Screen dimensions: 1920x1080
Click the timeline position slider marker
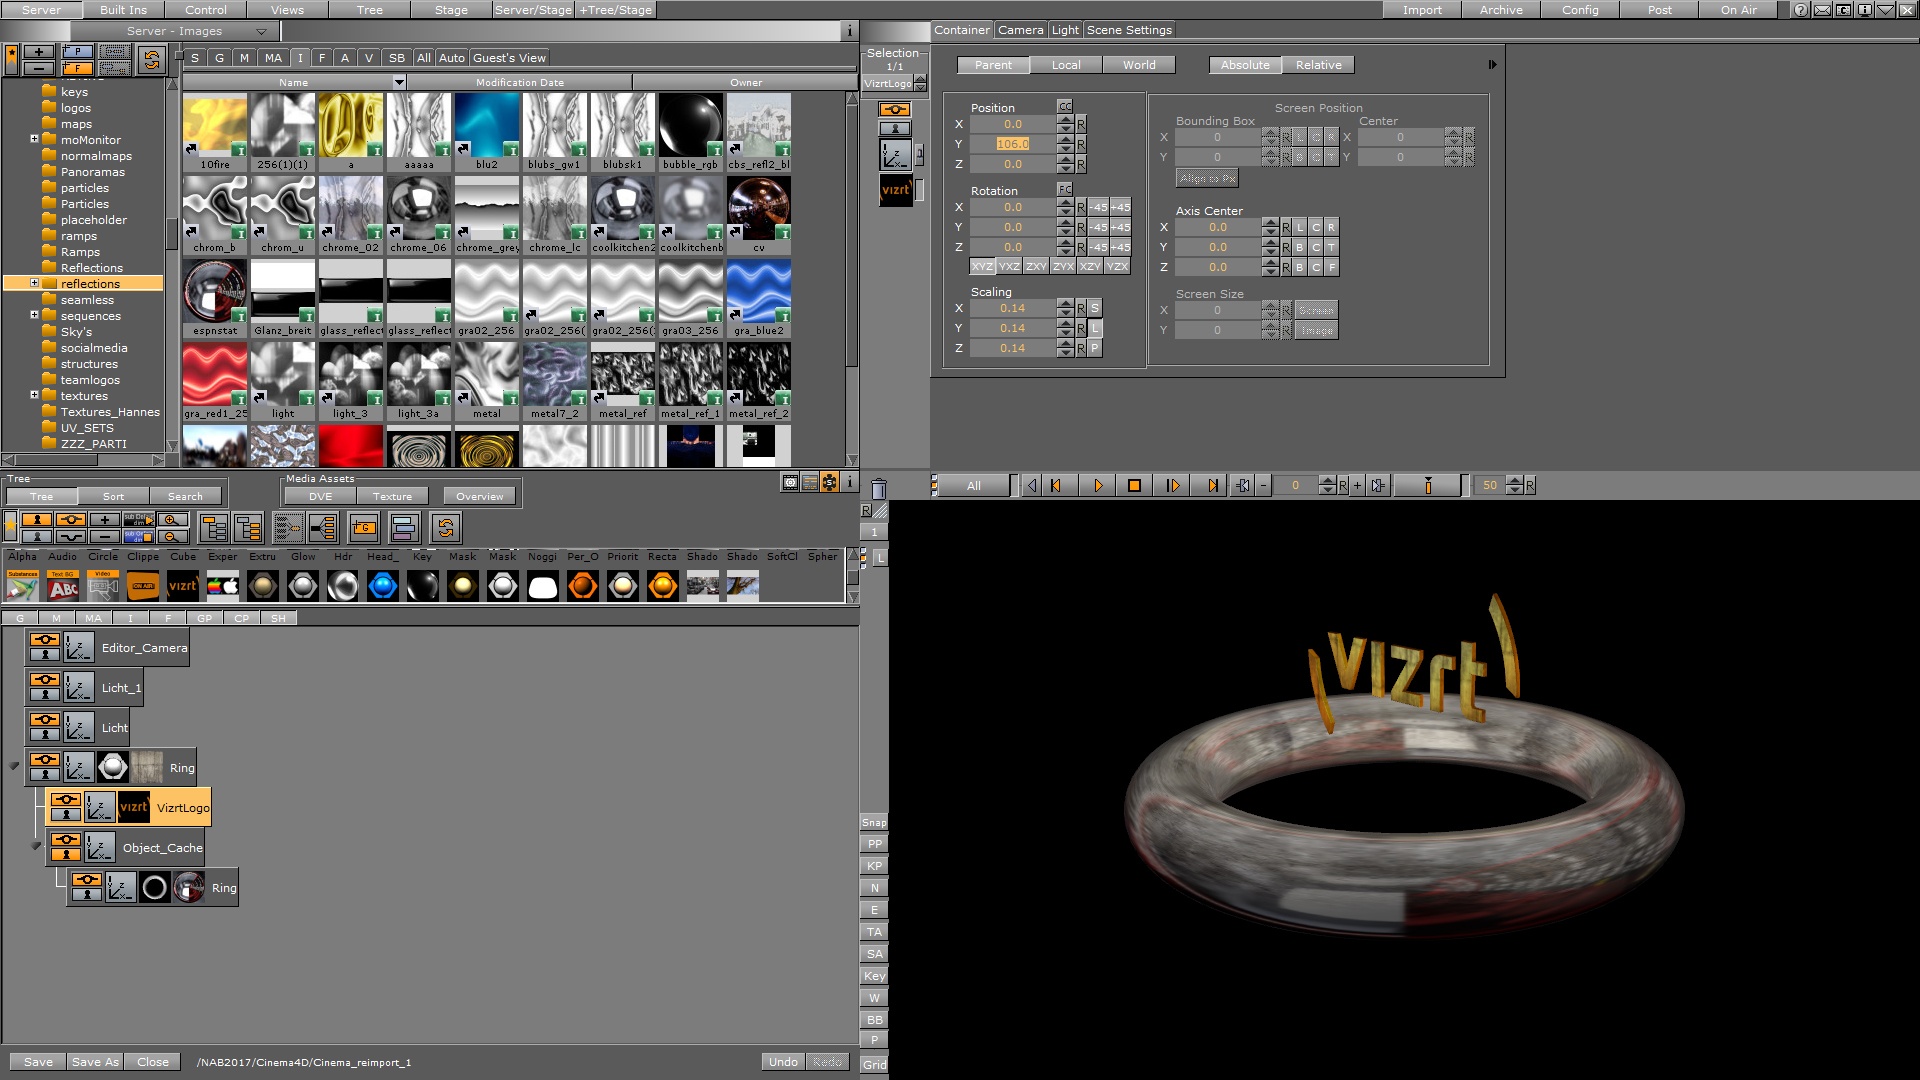pyautogui.click(x=1428, y=486)
